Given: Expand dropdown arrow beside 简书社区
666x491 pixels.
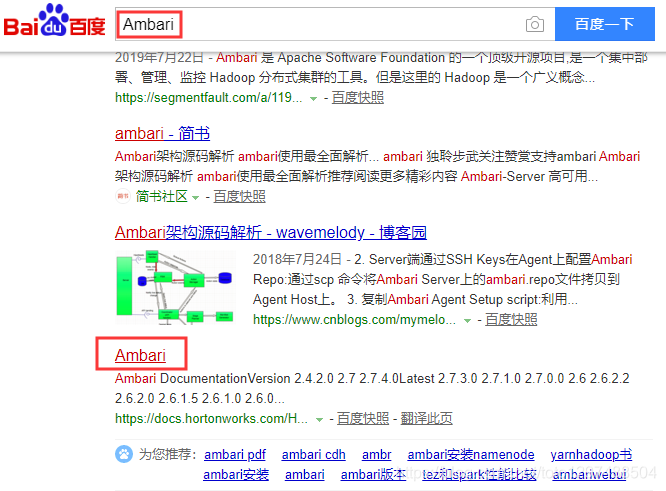Looking at the screenshot, I should tap(195, 198).
